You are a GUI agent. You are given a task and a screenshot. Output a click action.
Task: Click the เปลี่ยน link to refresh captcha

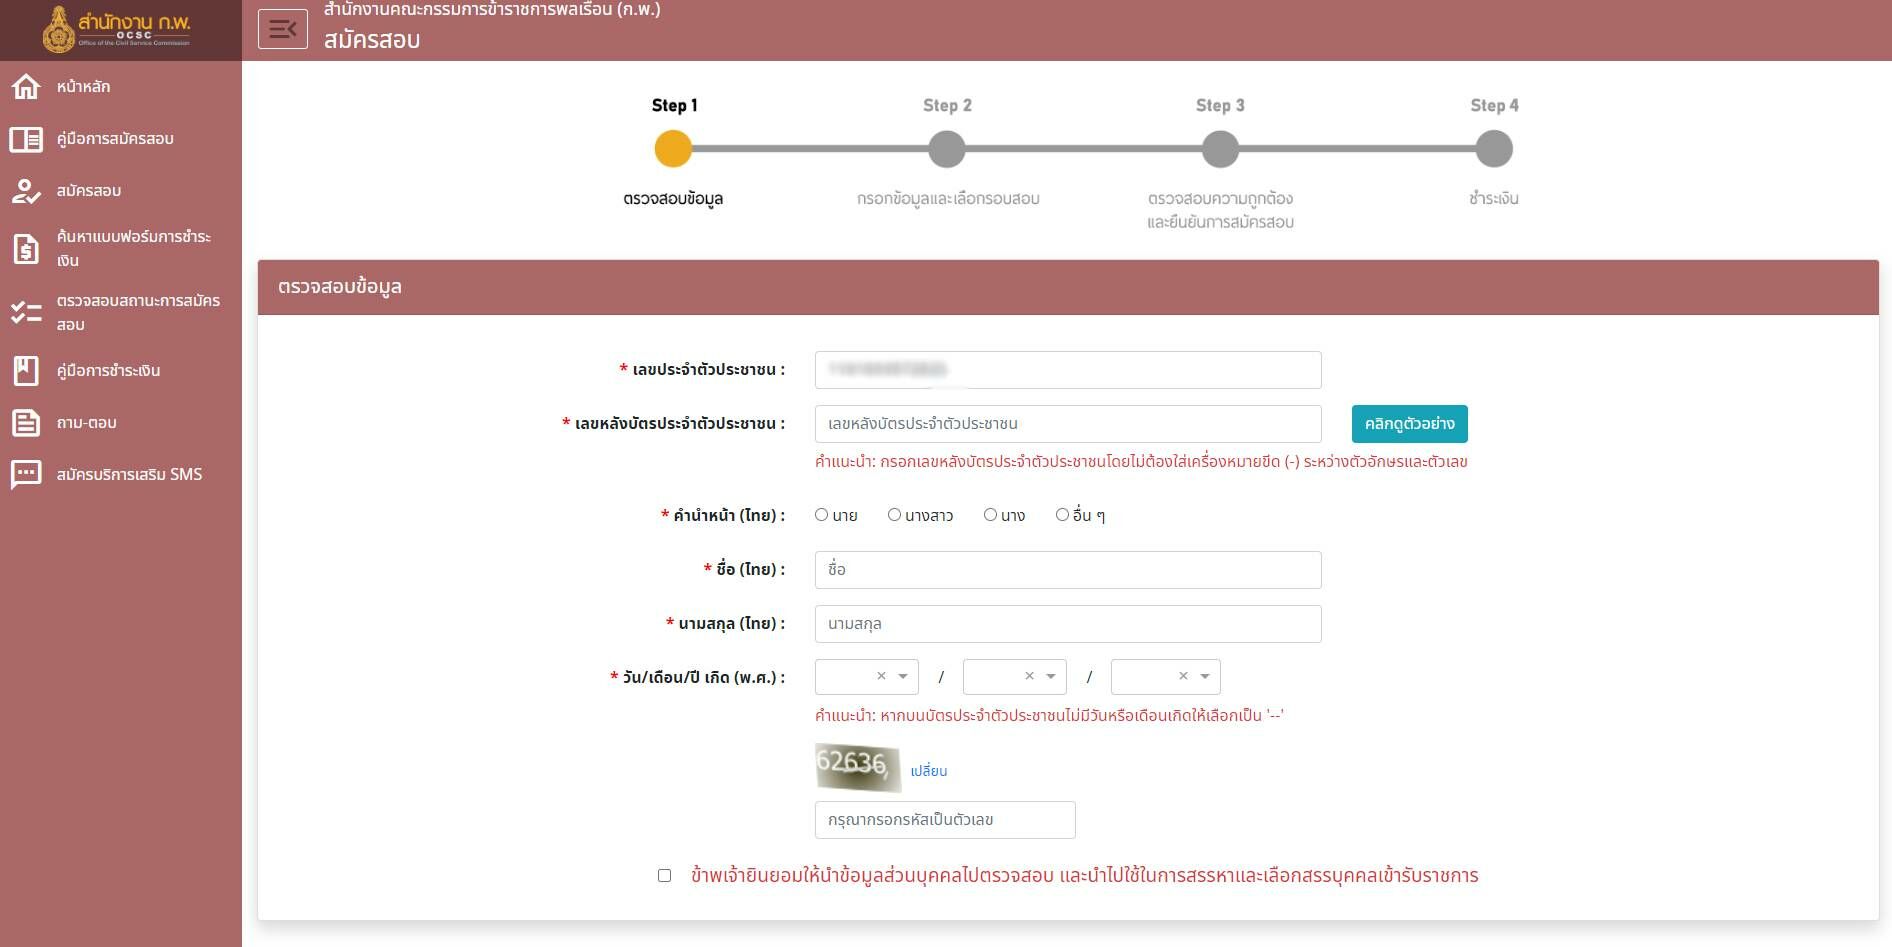click(928, 771)
